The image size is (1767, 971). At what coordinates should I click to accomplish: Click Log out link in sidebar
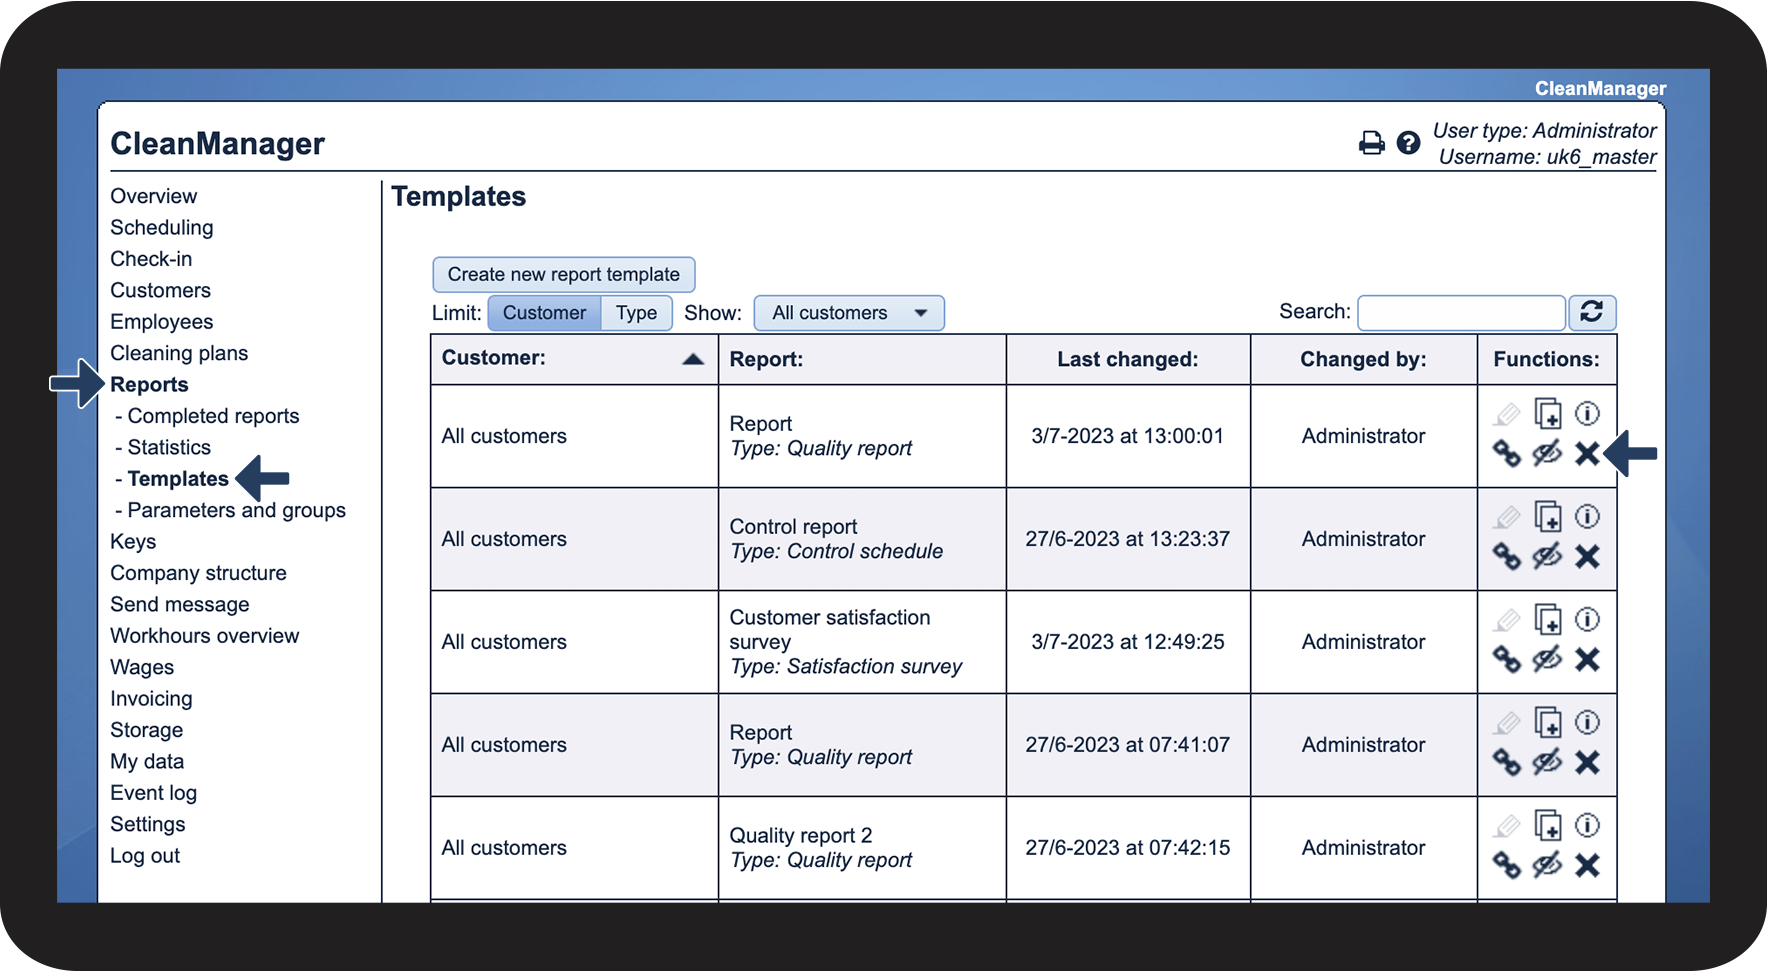(145, 856)
